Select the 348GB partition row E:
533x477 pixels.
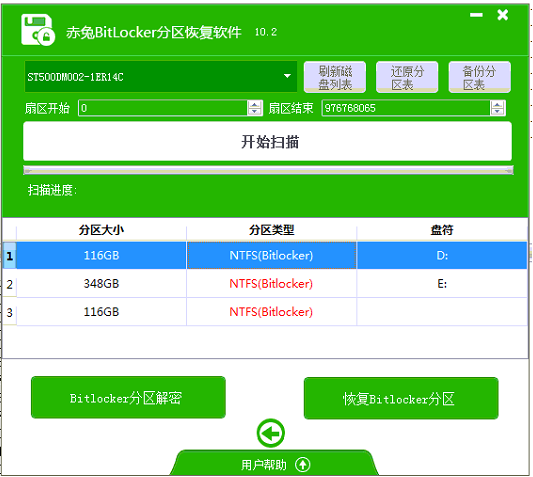pyautogui.click(x=265, y=284)
